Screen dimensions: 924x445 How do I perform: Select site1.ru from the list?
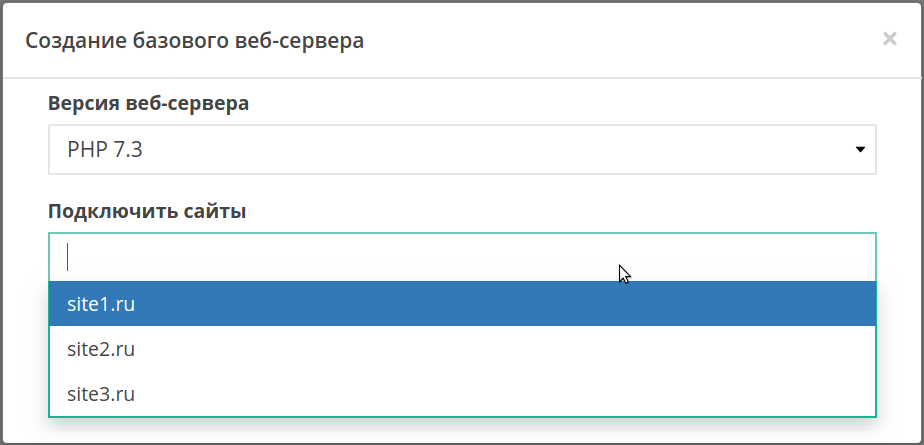tap(462, 304)
